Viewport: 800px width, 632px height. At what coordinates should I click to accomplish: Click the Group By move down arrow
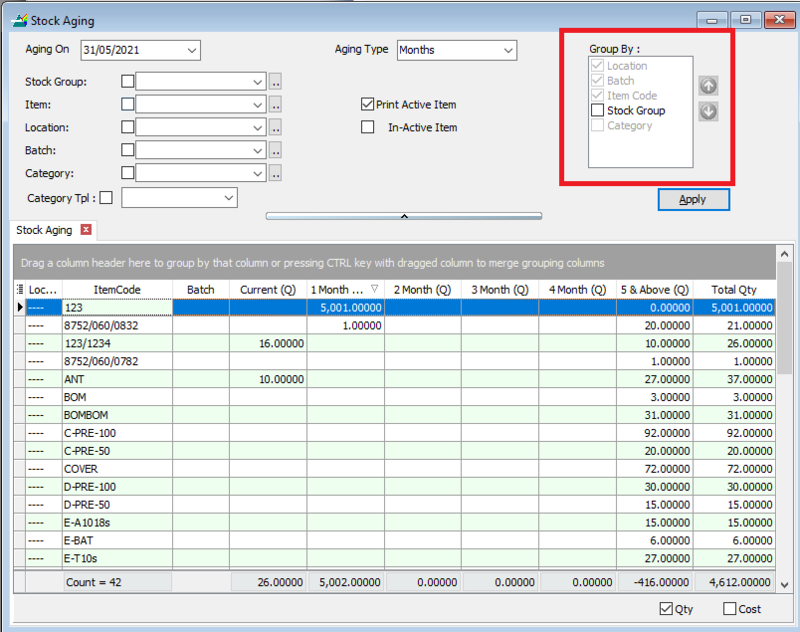coord(708,111)
